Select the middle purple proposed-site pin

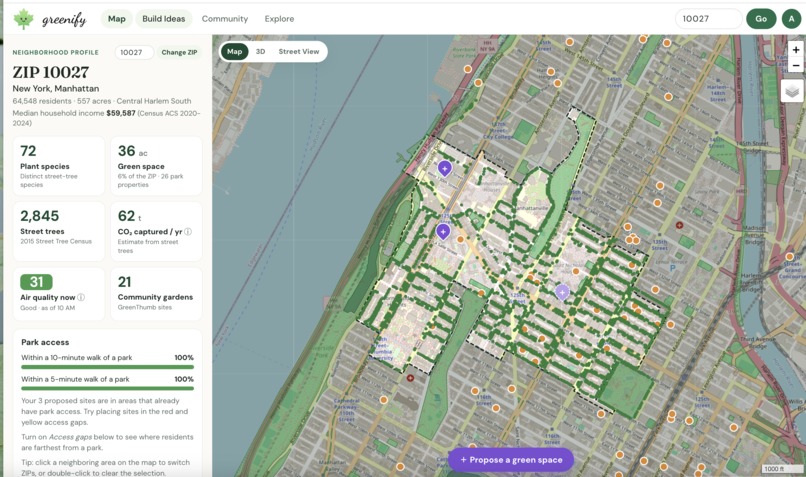pyautogui.click(x=443, y=231)
